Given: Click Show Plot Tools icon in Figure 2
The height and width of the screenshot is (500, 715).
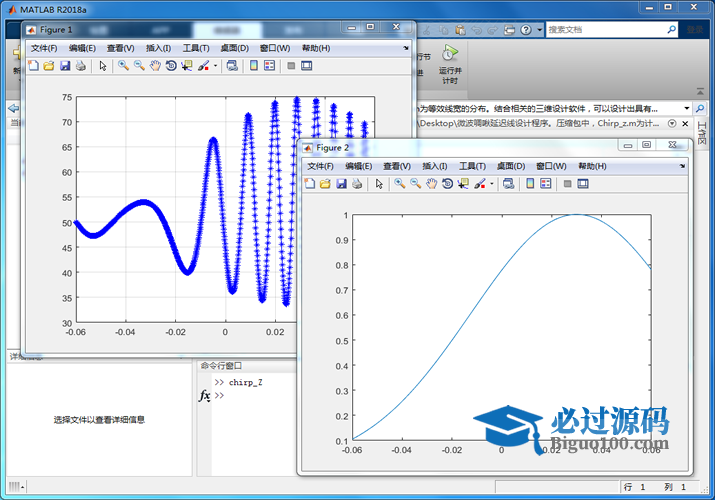Looking at the screenshot, I should (583, 184).
